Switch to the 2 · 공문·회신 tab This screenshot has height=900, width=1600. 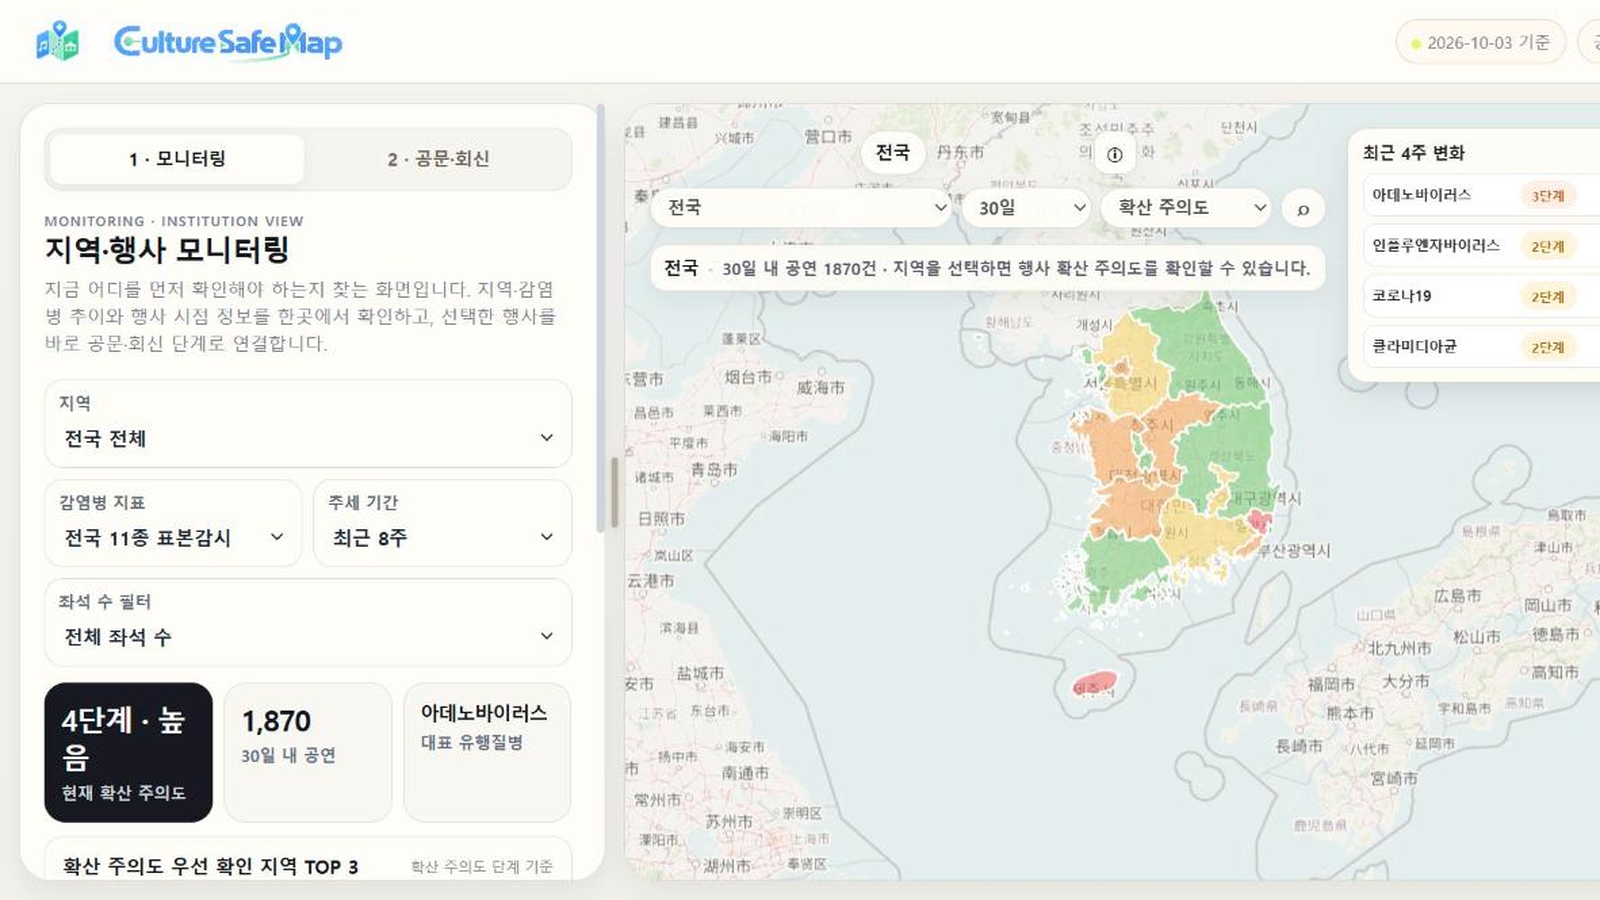click(x=439, y=159)
